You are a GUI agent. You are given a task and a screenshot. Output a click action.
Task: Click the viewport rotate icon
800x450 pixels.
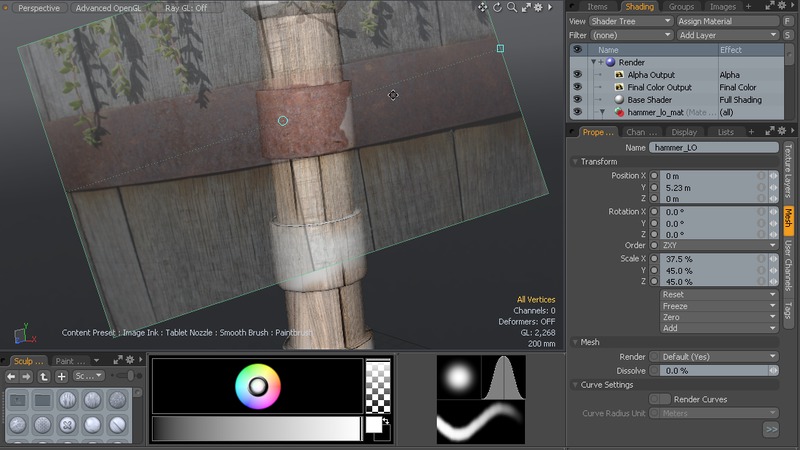point(497,8)
